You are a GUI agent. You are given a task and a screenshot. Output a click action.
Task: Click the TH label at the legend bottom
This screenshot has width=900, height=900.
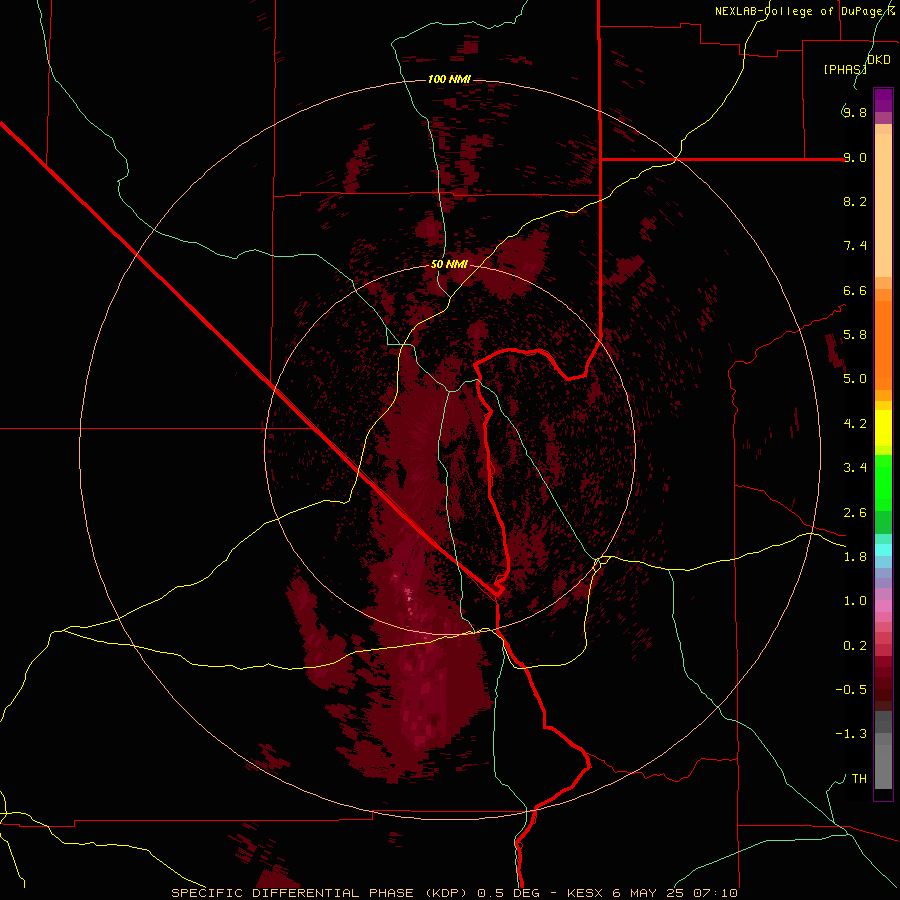859,779
